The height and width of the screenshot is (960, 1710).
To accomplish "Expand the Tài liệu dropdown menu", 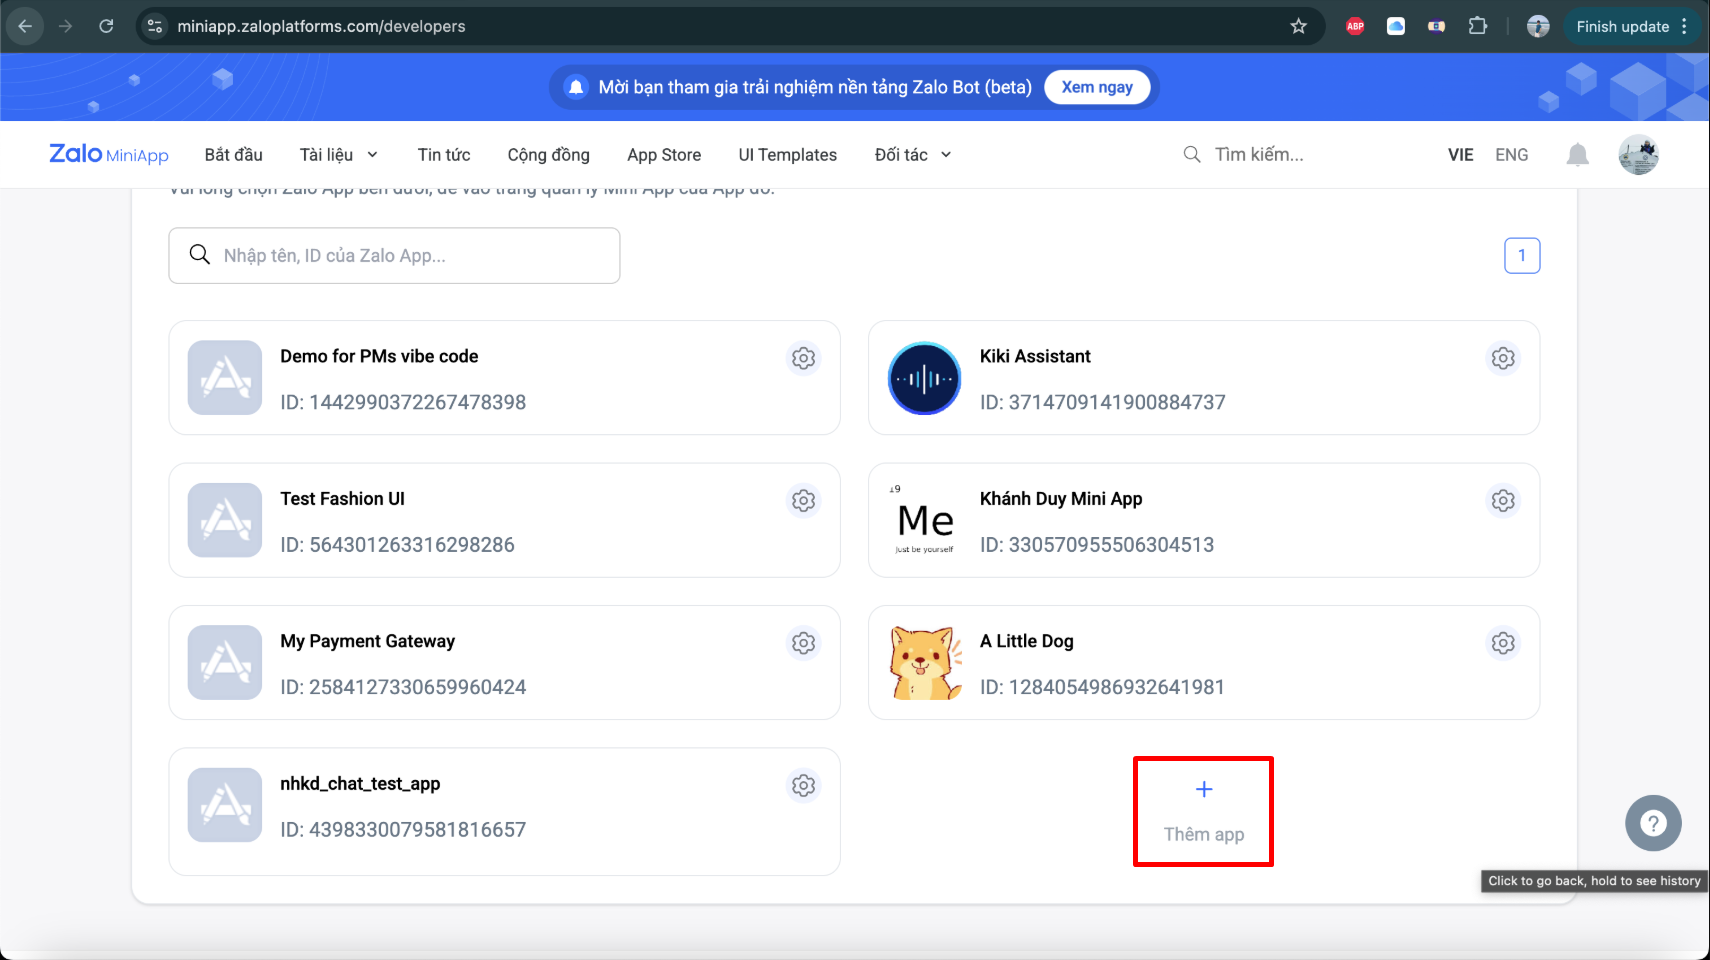I will pyautogui.click(x=339, y=155).
